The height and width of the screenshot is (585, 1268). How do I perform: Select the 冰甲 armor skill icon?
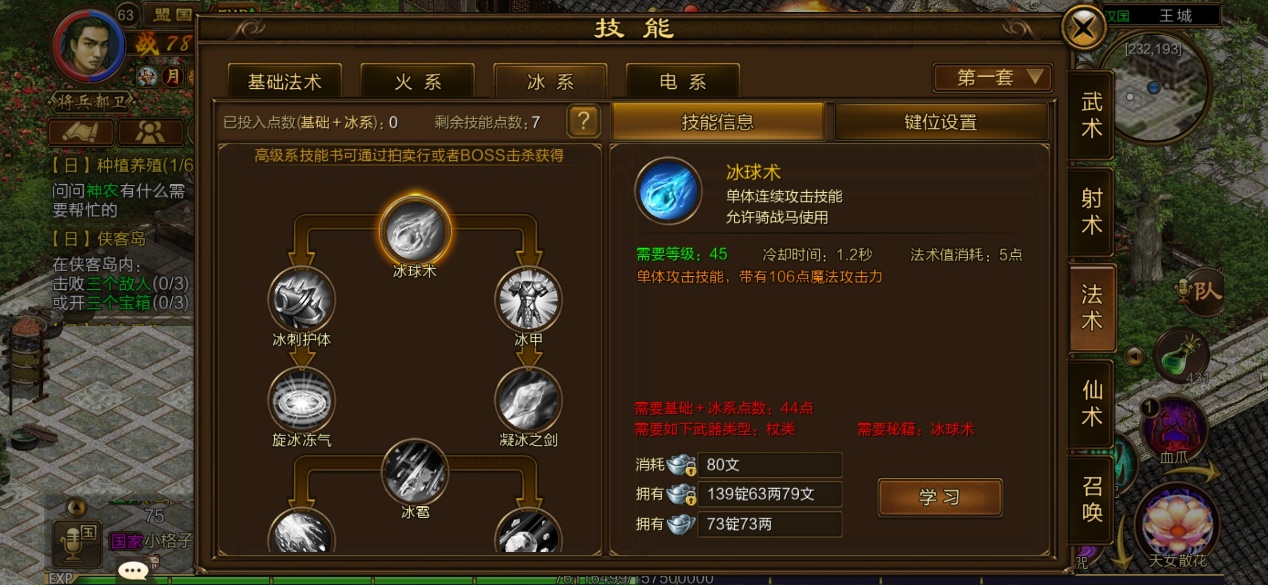coord(529,298)
